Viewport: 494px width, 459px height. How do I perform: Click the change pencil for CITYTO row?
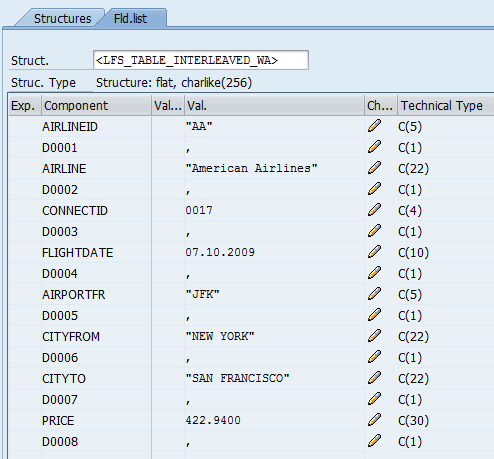(374, 378)
